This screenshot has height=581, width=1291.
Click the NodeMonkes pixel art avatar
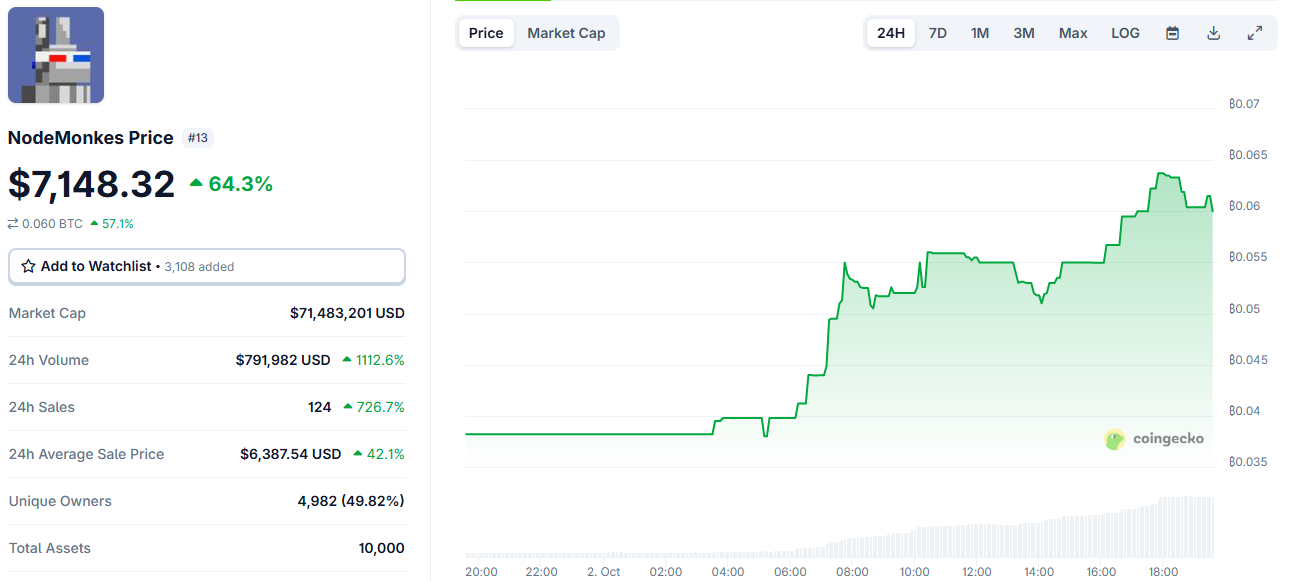[x=56, y=55]
